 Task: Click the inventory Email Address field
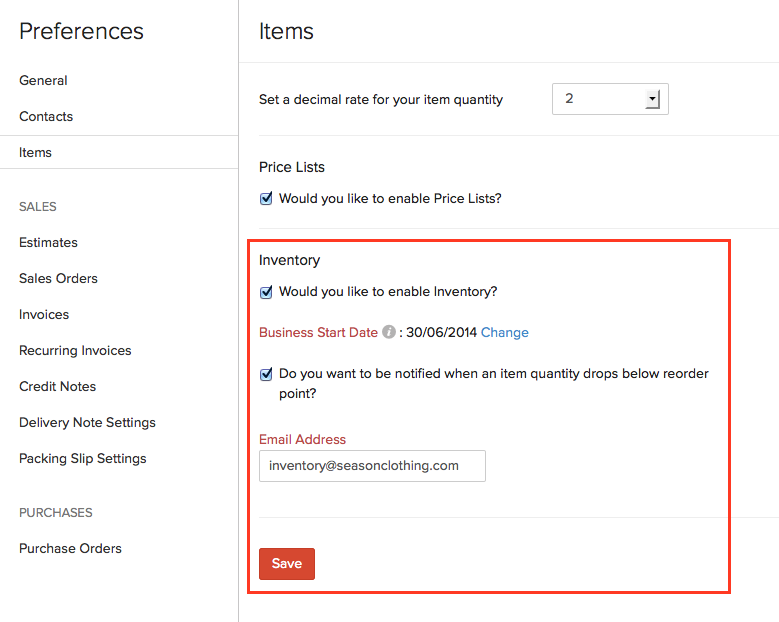coord(372,466)
